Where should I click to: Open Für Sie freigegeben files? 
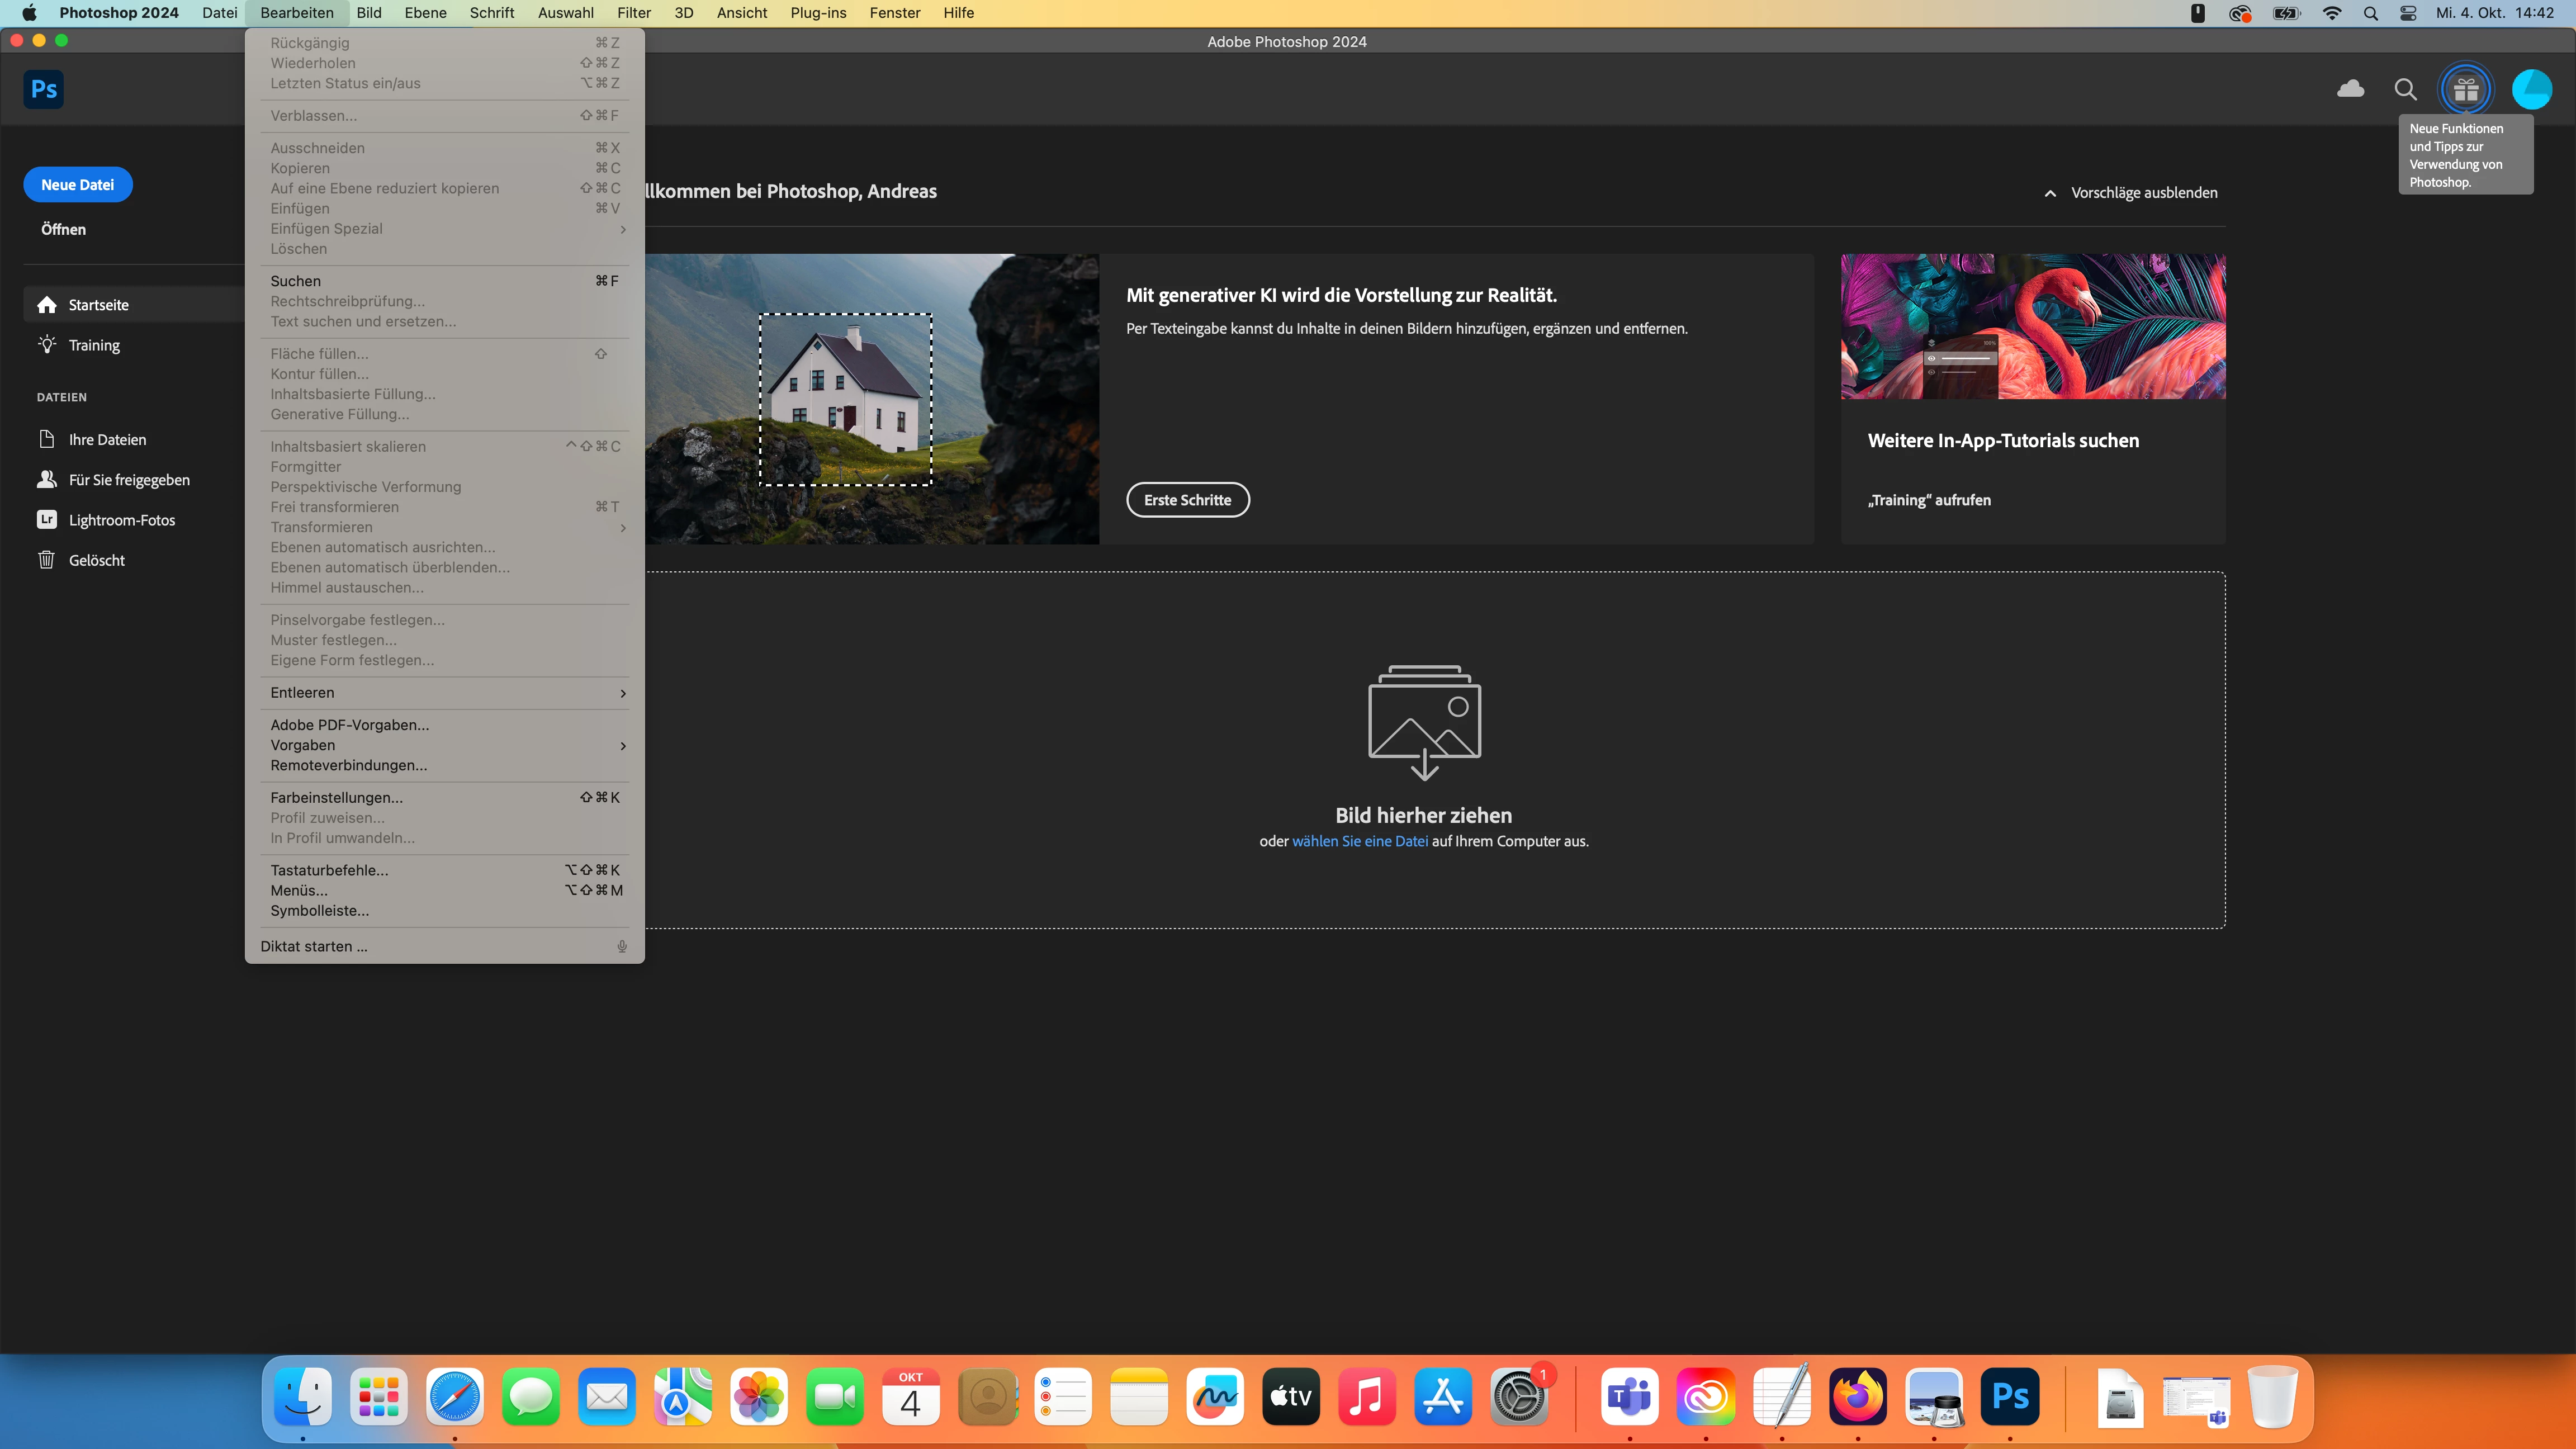[x=129, y=480]
